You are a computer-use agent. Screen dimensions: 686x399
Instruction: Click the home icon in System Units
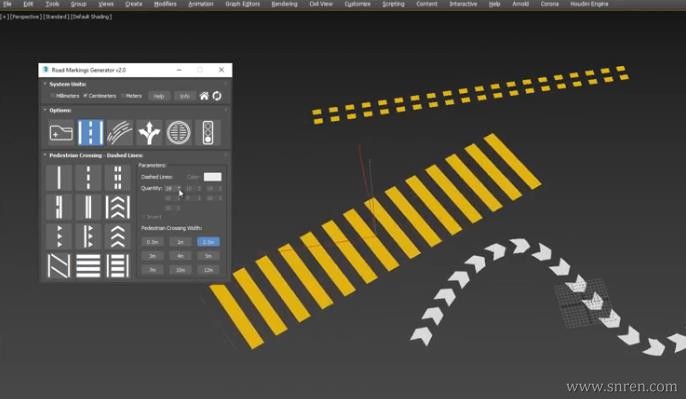[204, 96]
